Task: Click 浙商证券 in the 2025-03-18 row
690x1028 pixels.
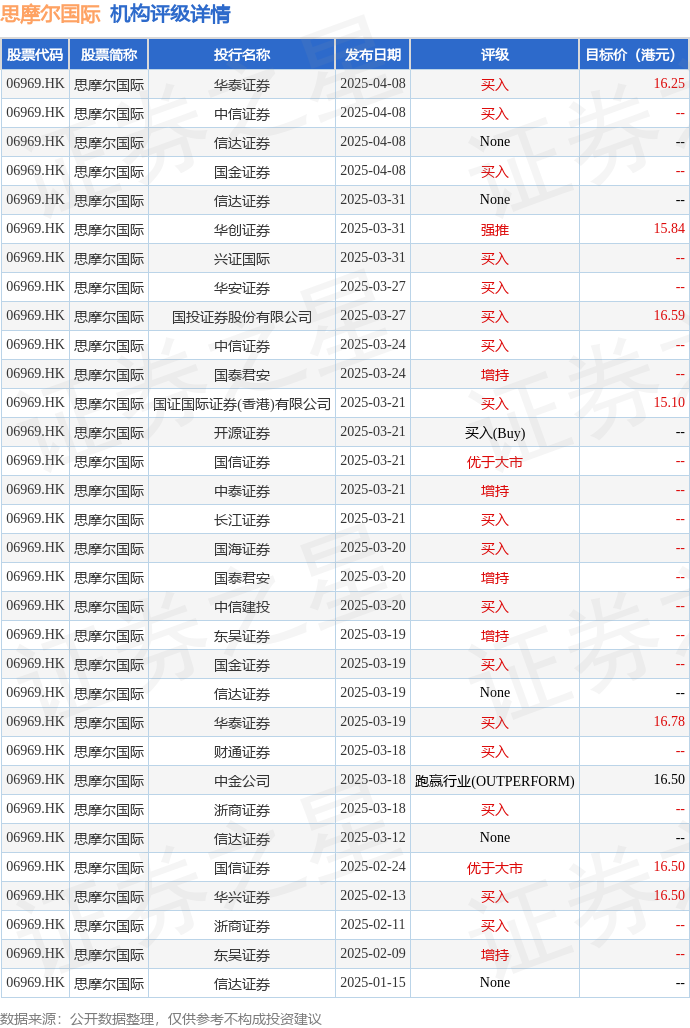Action: coord(241,809)
